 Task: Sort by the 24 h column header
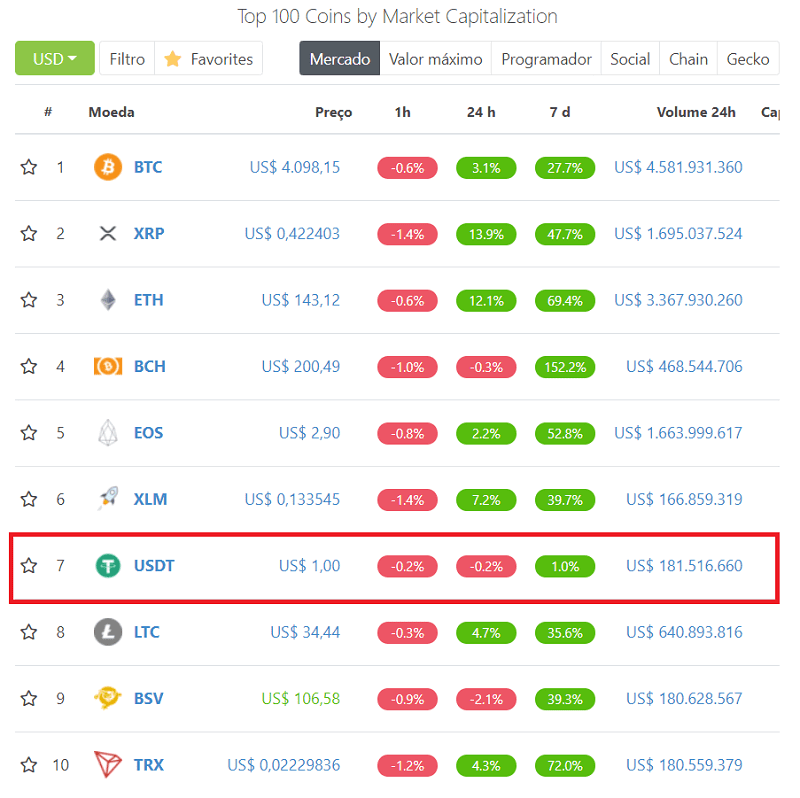pos(481,112)
